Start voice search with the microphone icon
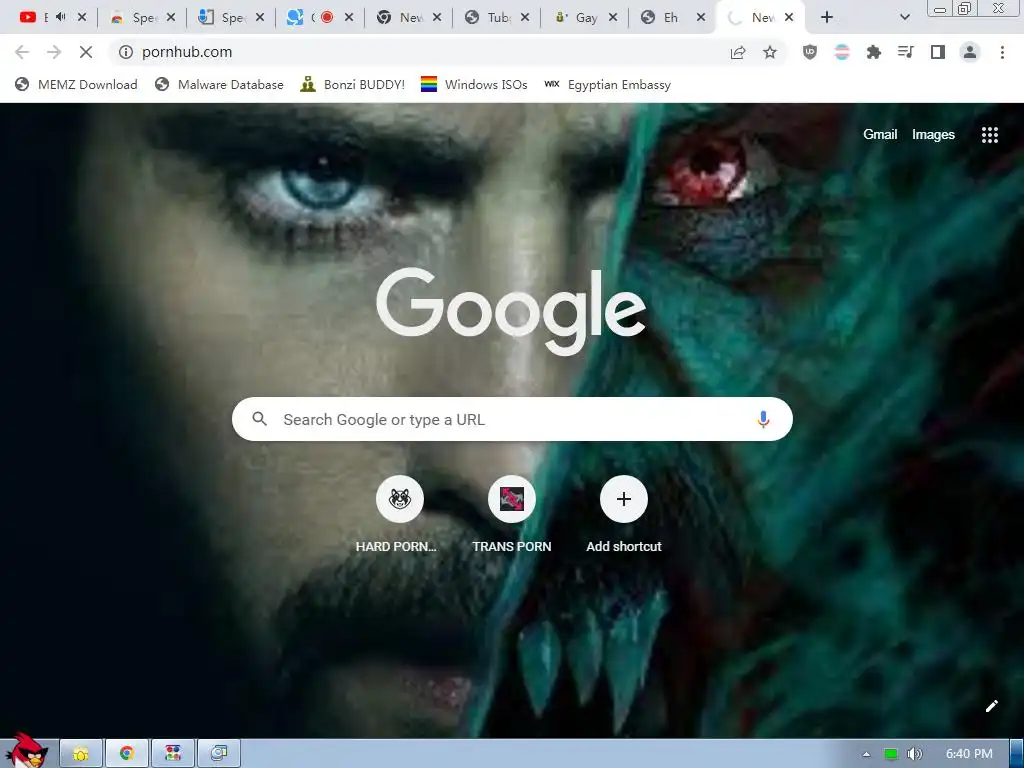 click(763, 419)
